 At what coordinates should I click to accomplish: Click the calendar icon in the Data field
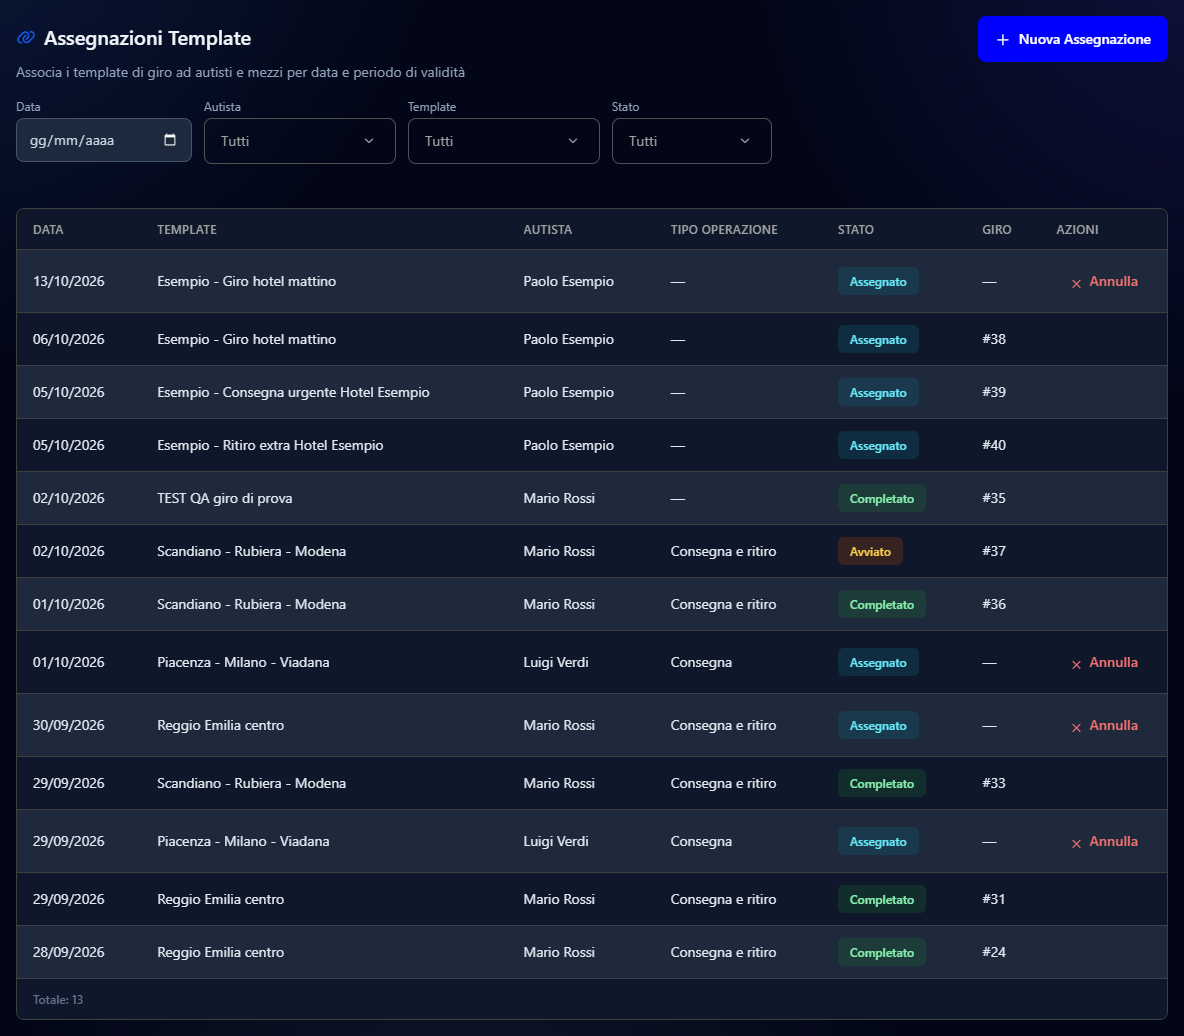(170, 140)
